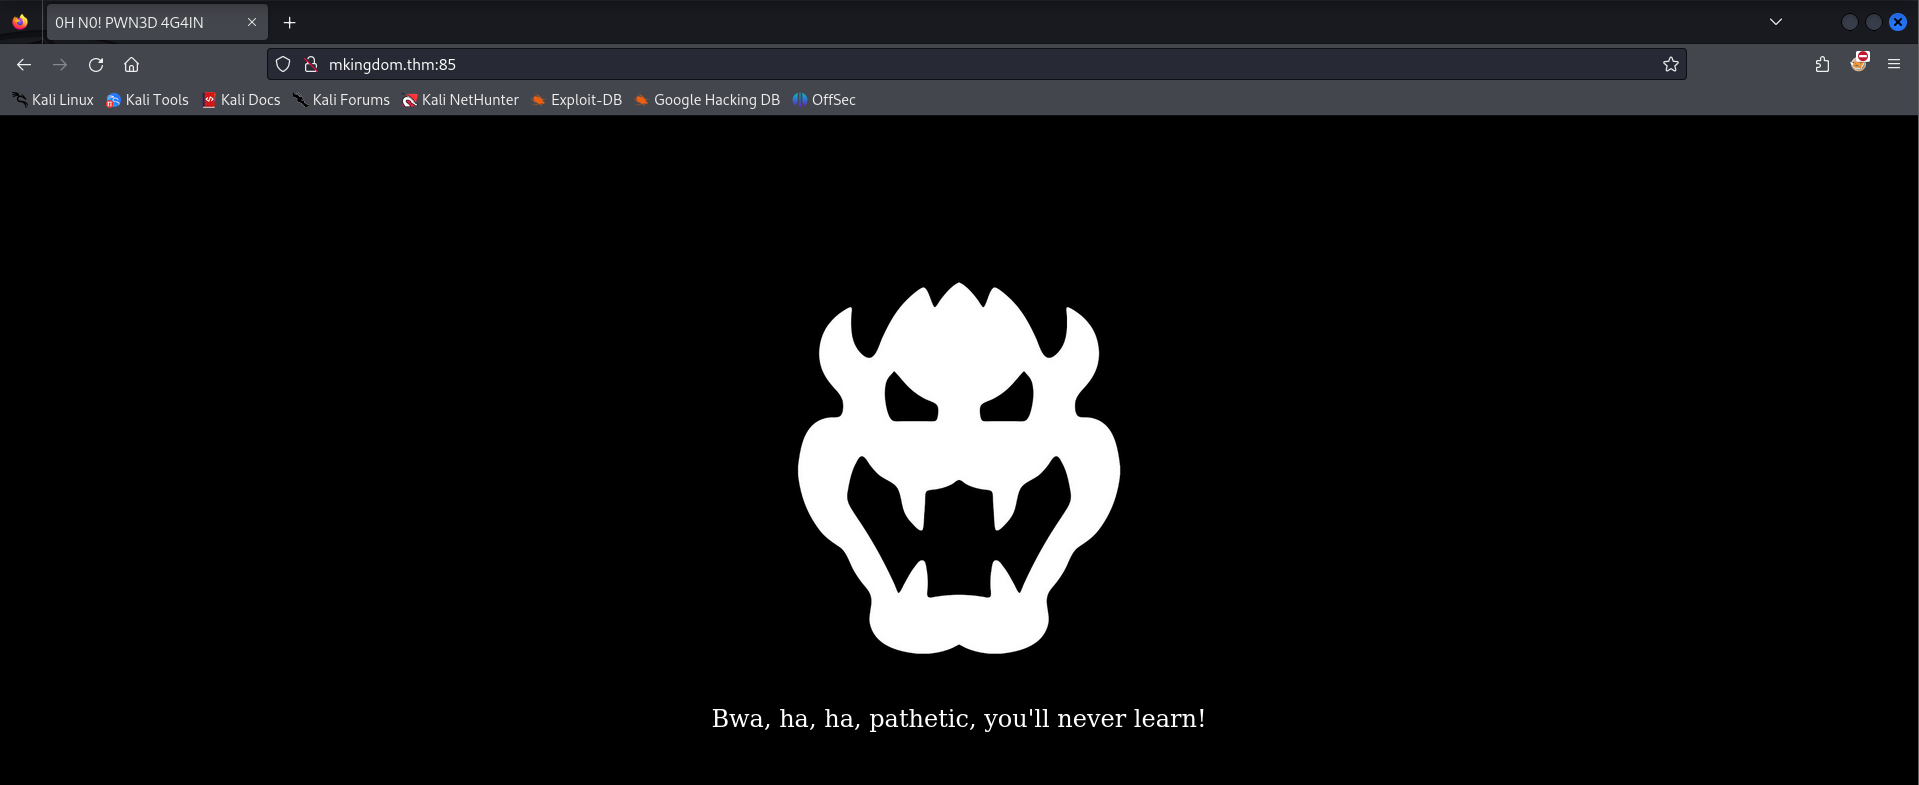Open a new tab with plus button
The width and height of the screenshot is (1919, 785).
(x=290, y=22)
